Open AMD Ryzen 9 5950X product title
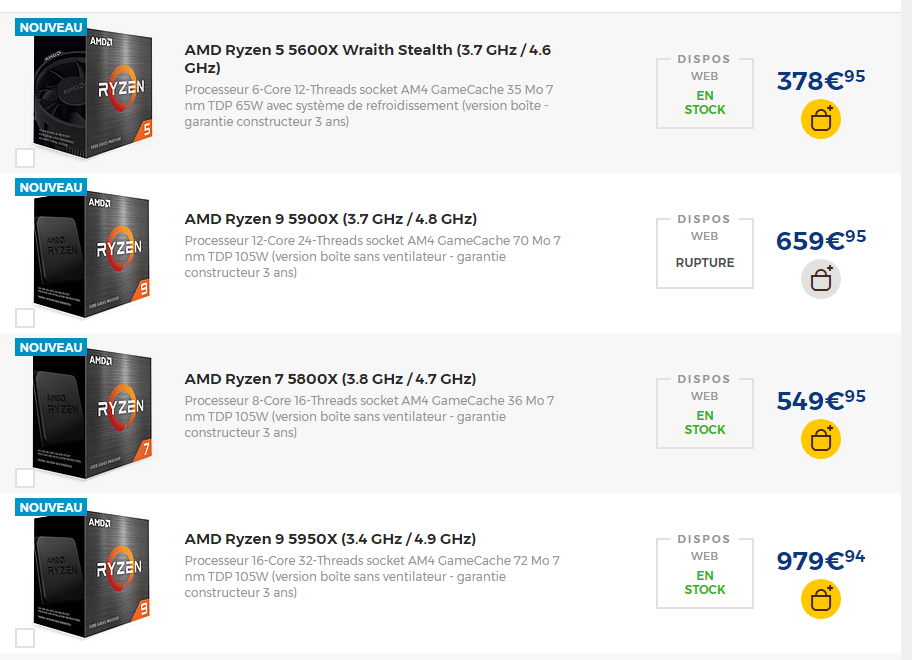Viewport: 912px width, 660px height. point(330,538)
